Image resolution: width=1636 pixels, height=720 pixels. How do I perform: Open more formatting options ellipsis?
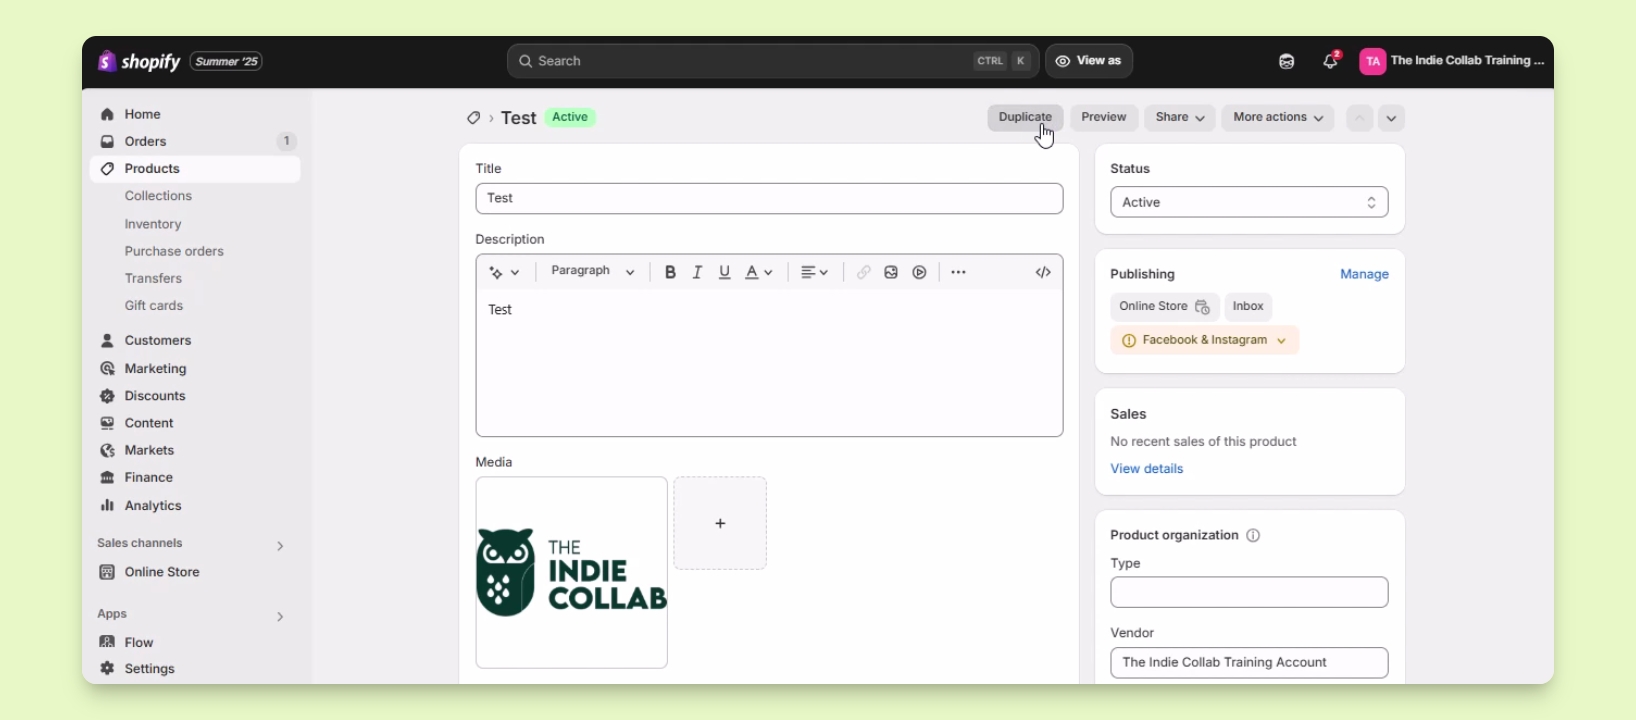click(959, 272)
